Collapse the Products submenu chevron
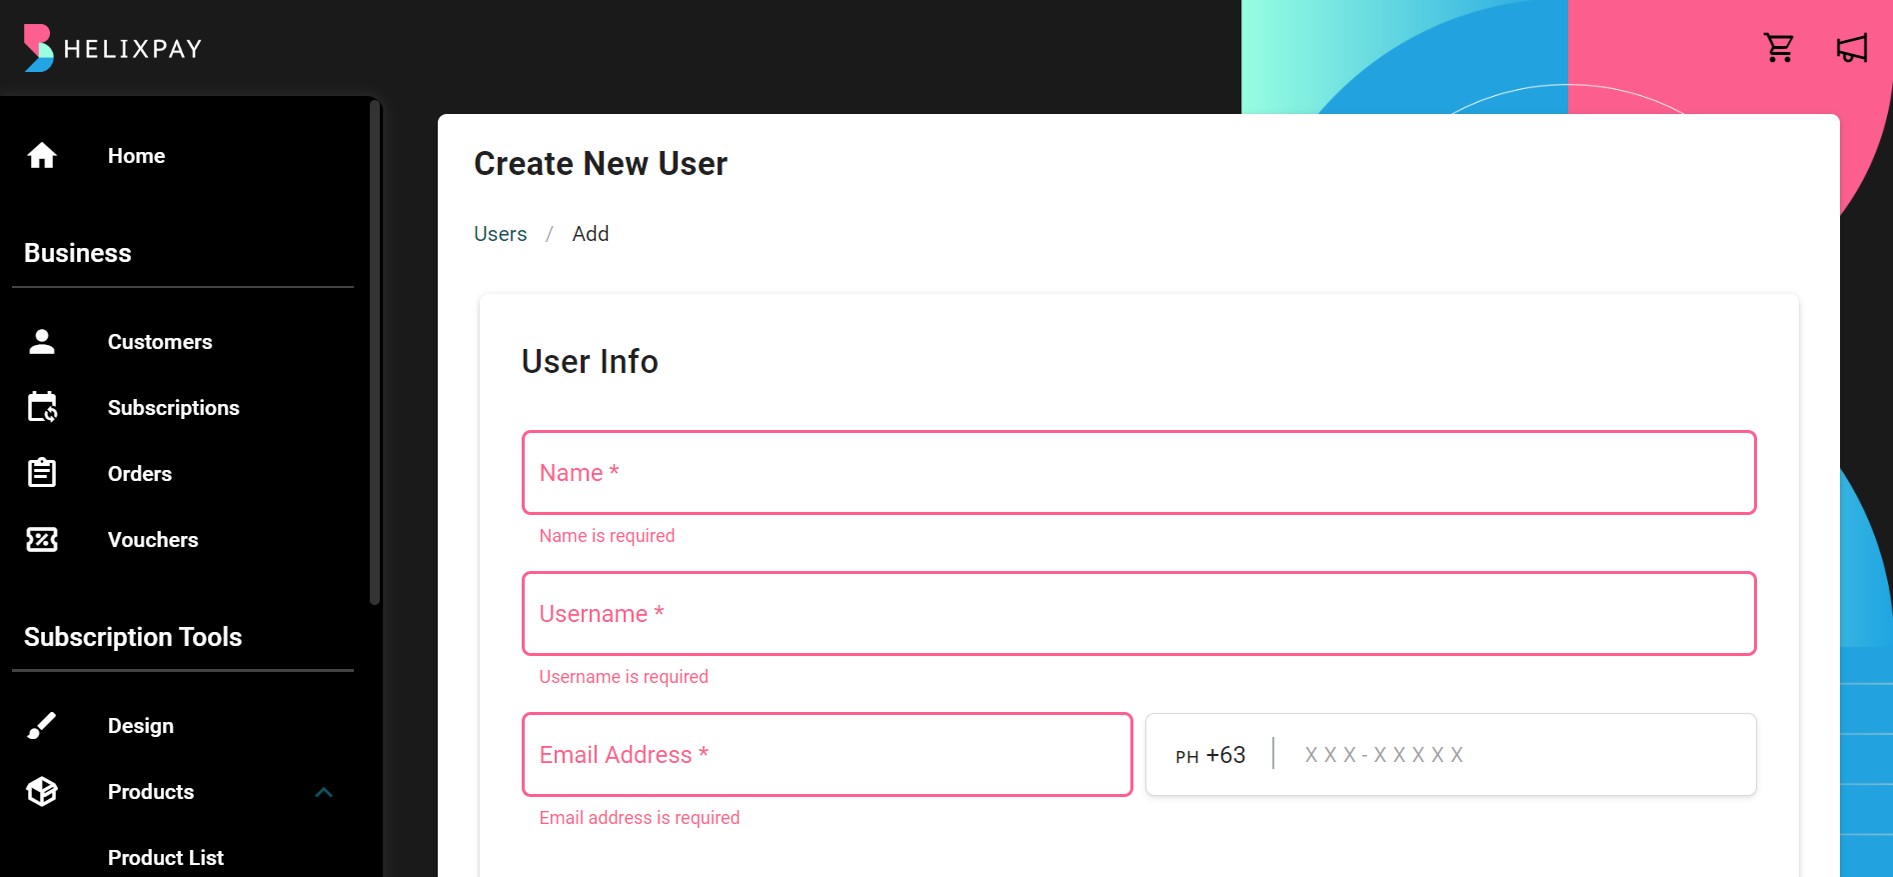1893x877 pixels. [x=323, y=792]
